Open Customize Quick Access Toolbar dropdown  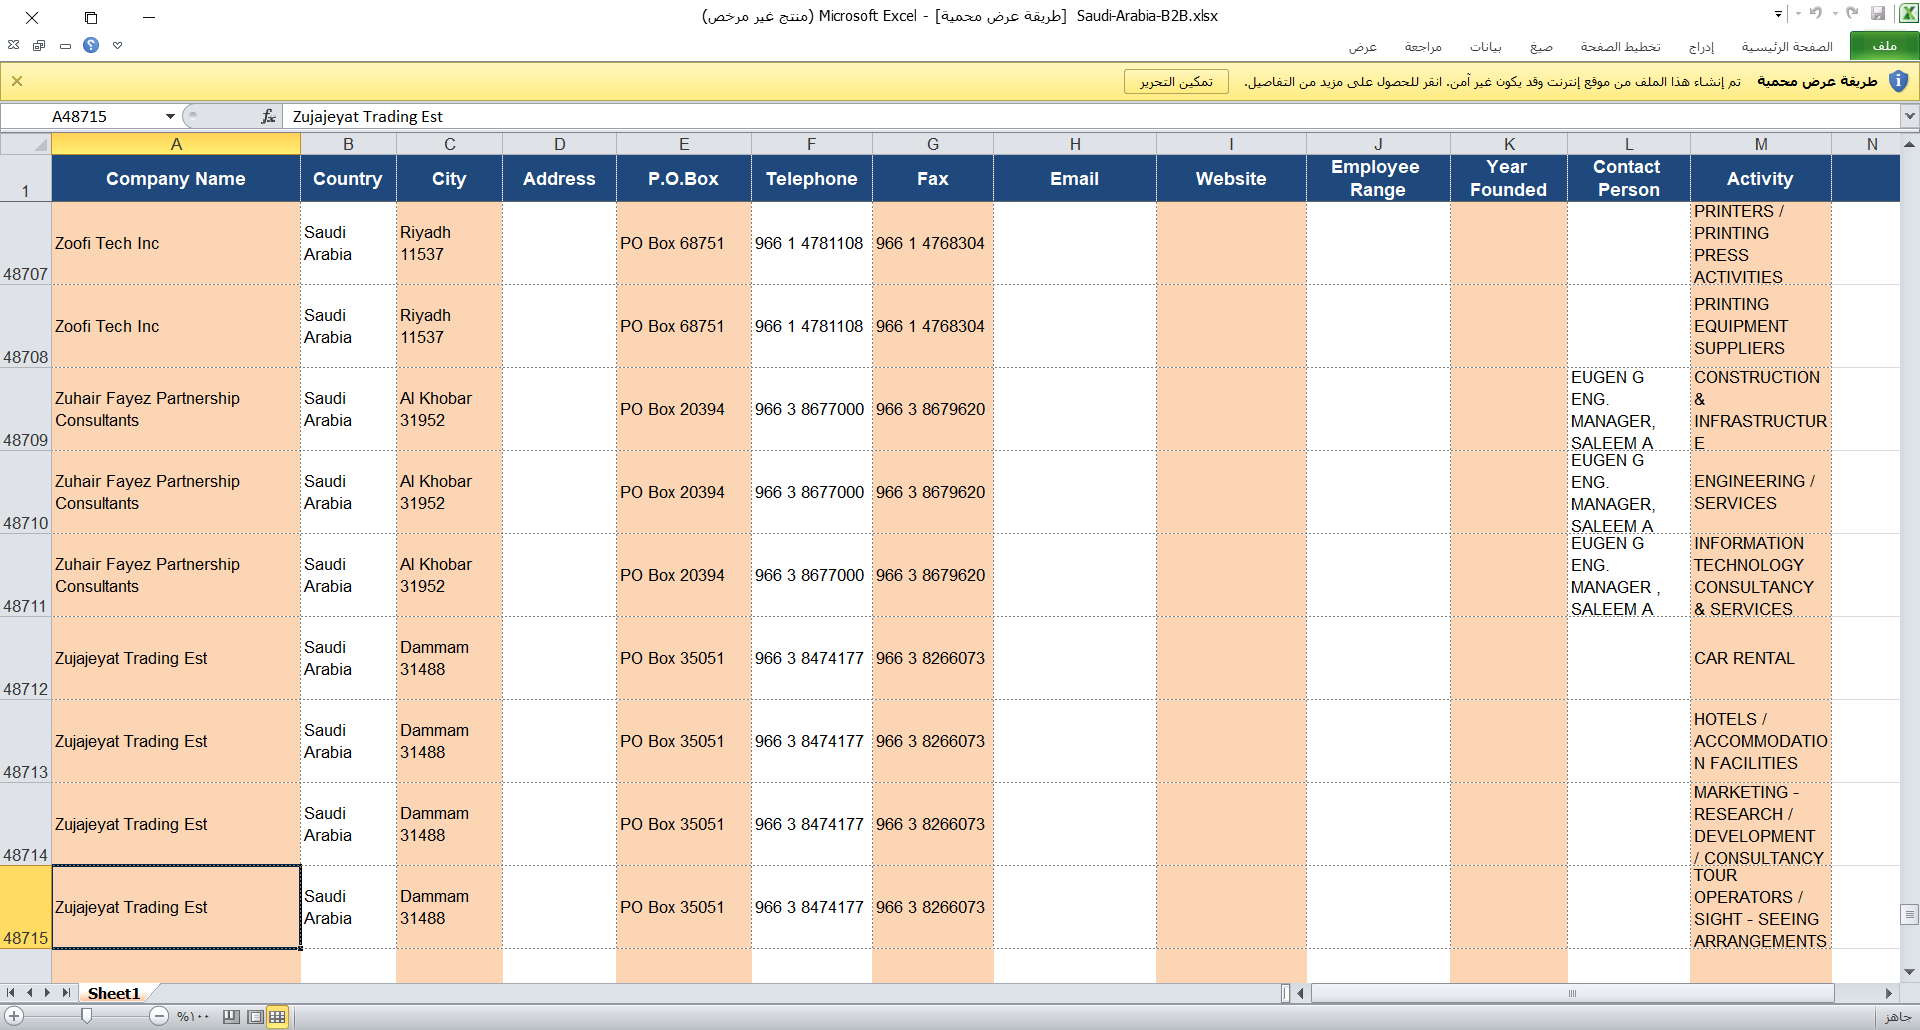click(x=1778, y=14)
